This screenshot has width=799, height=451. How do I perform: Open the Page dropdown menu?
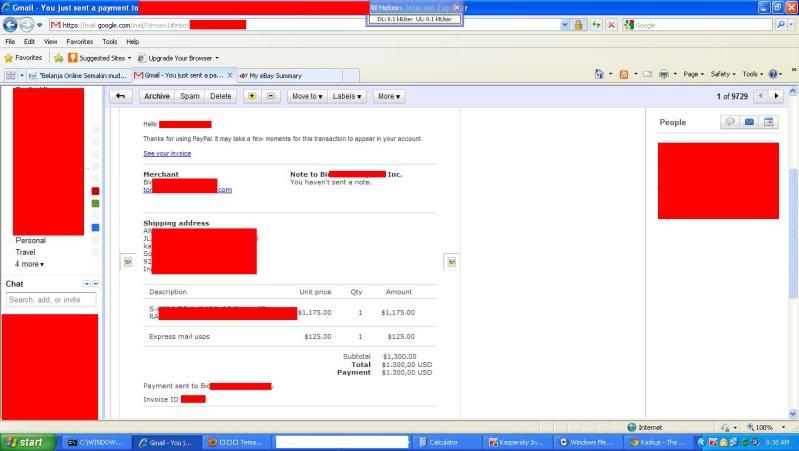(693, 74)
